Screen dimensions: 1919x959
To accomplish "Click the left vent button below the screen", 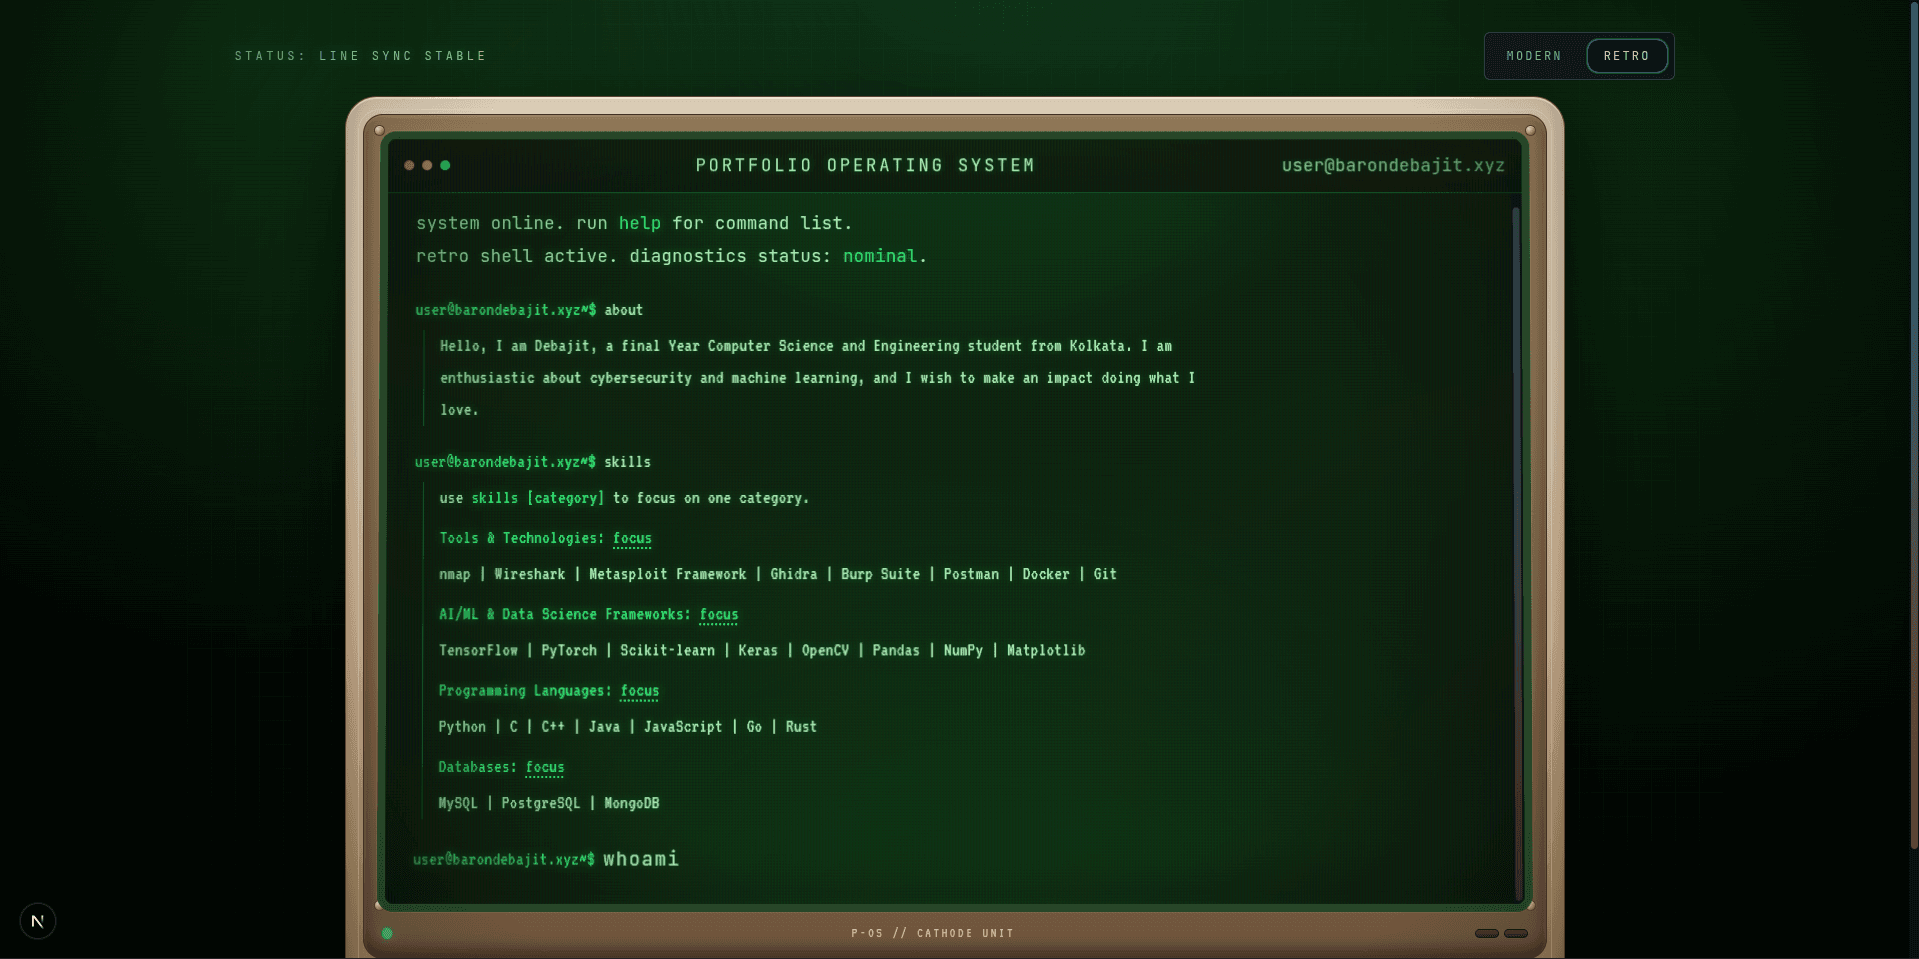I will [1486, 933].
